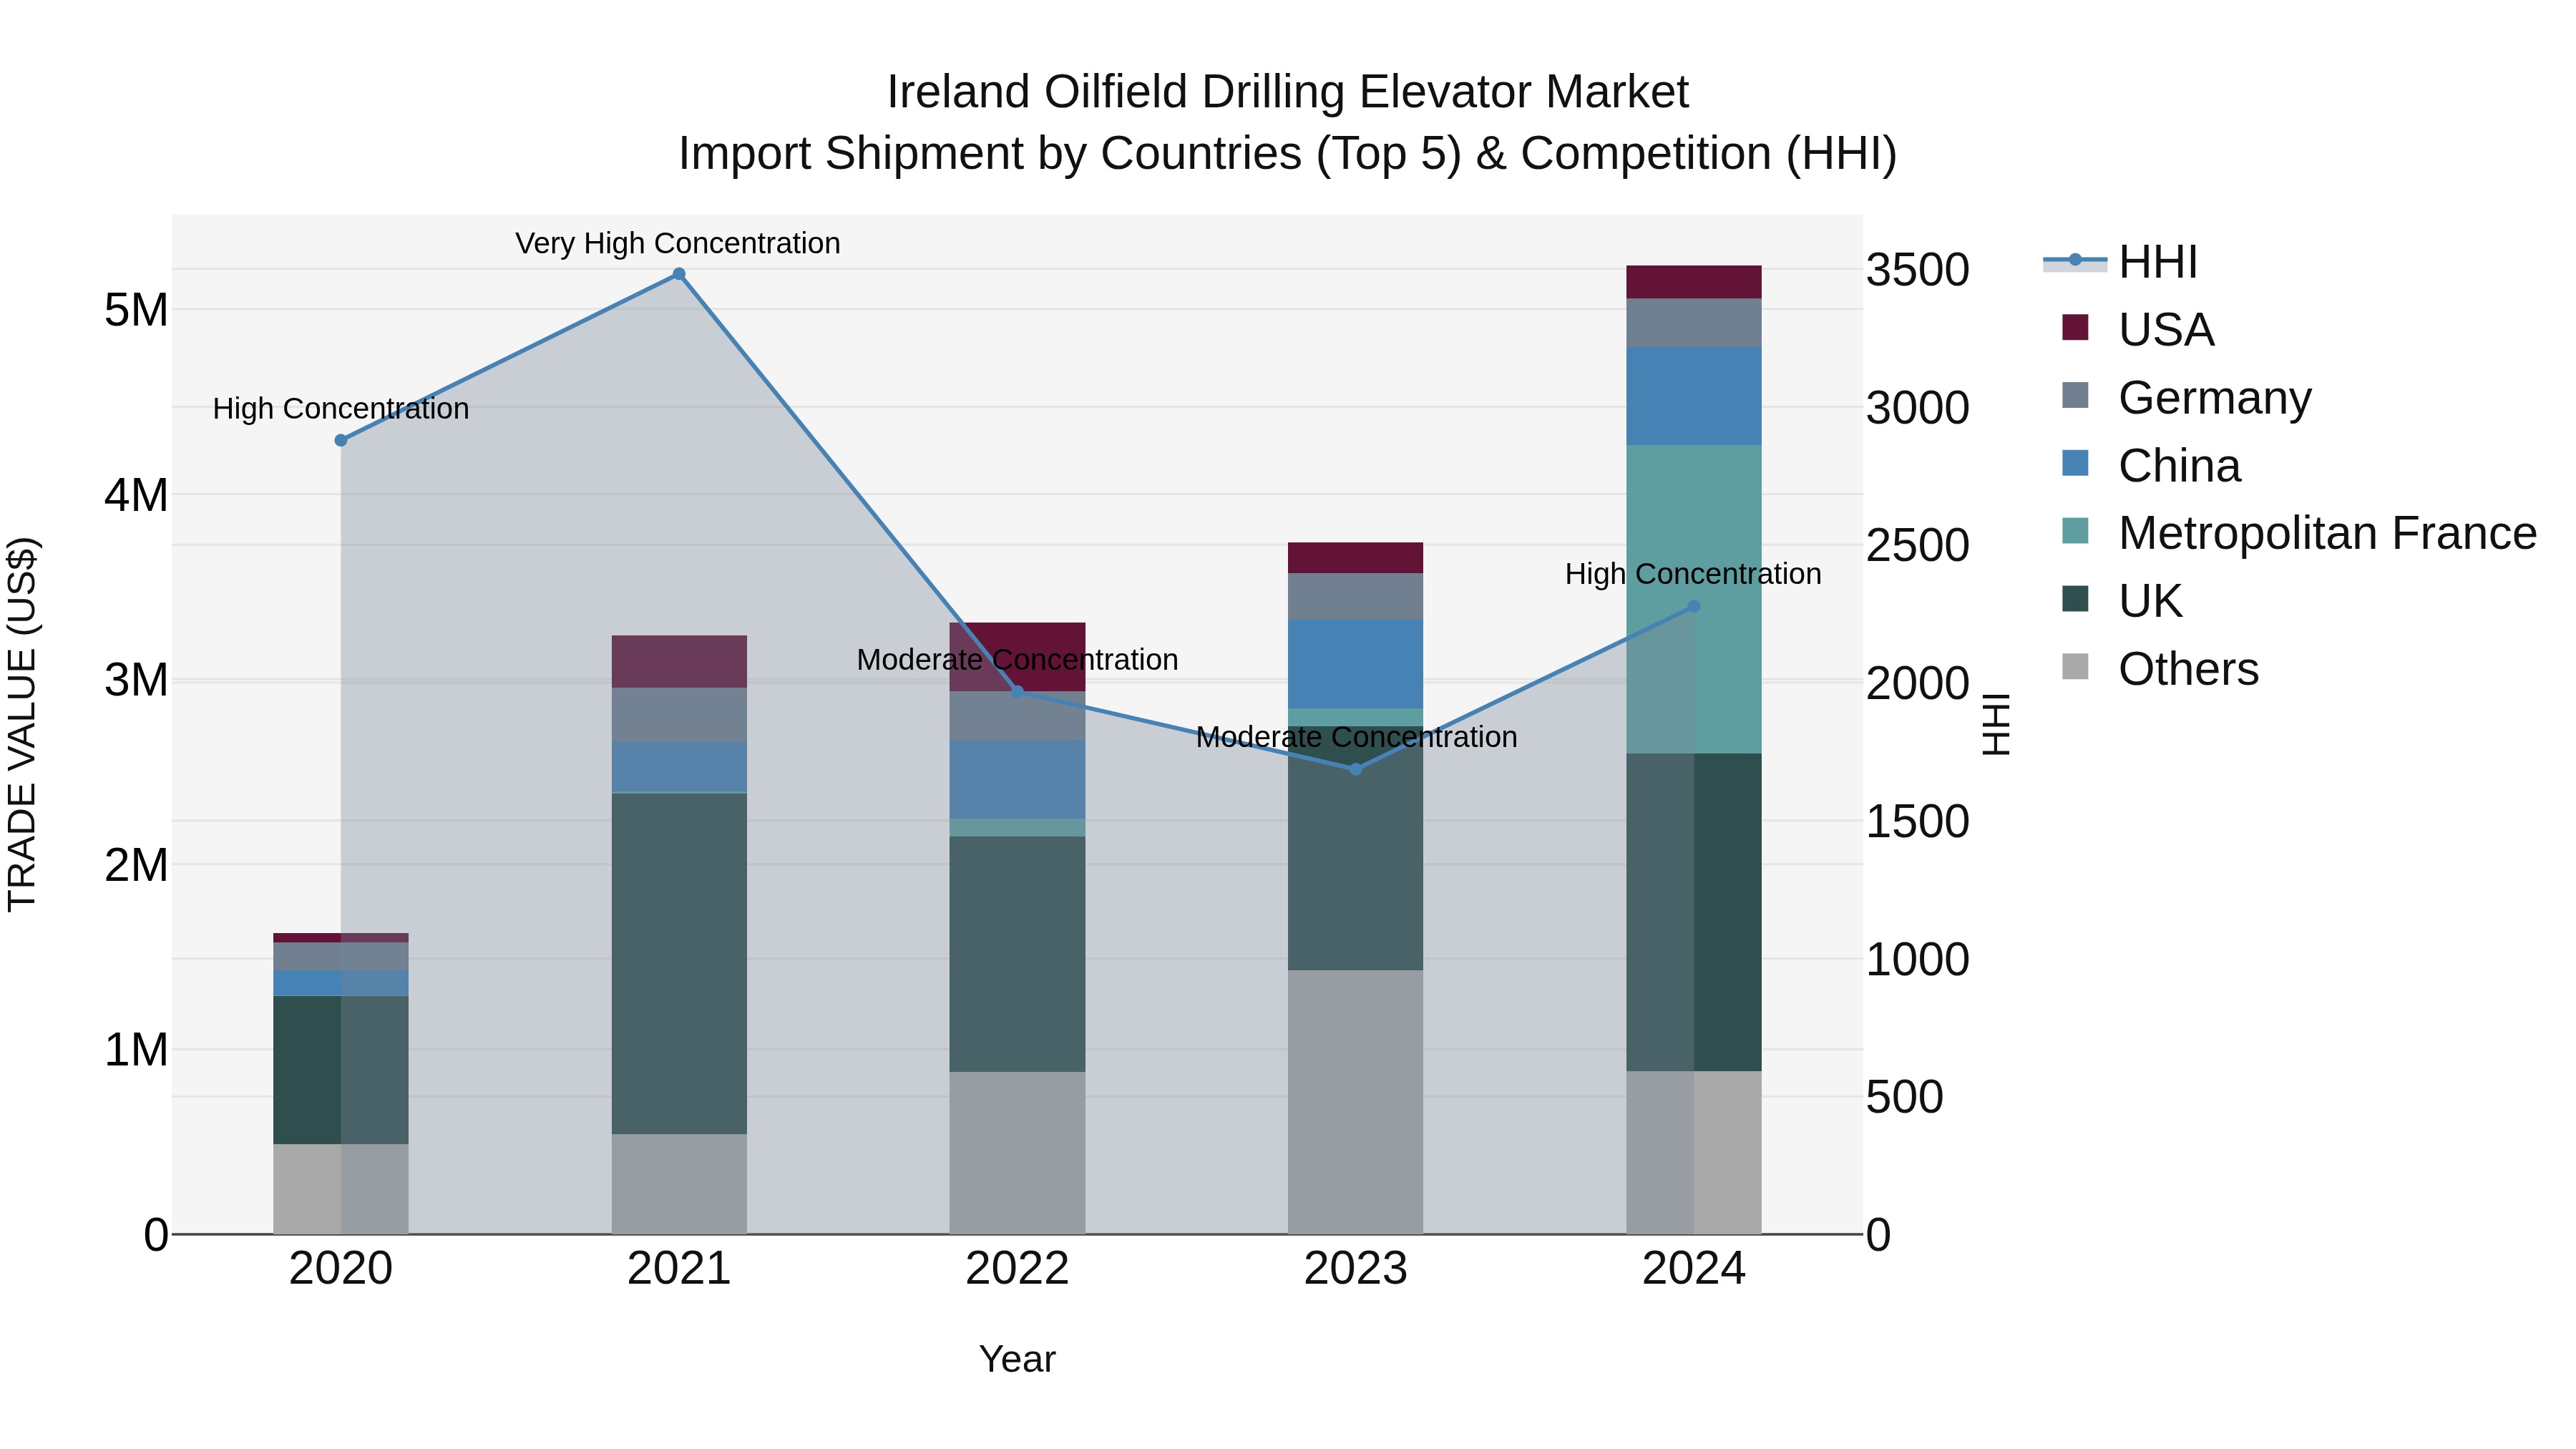The image size is (2576, 1449).
Task: Click the China segment of the 2024 bar
Action: pyautogui.click(x=1694, y=396)
